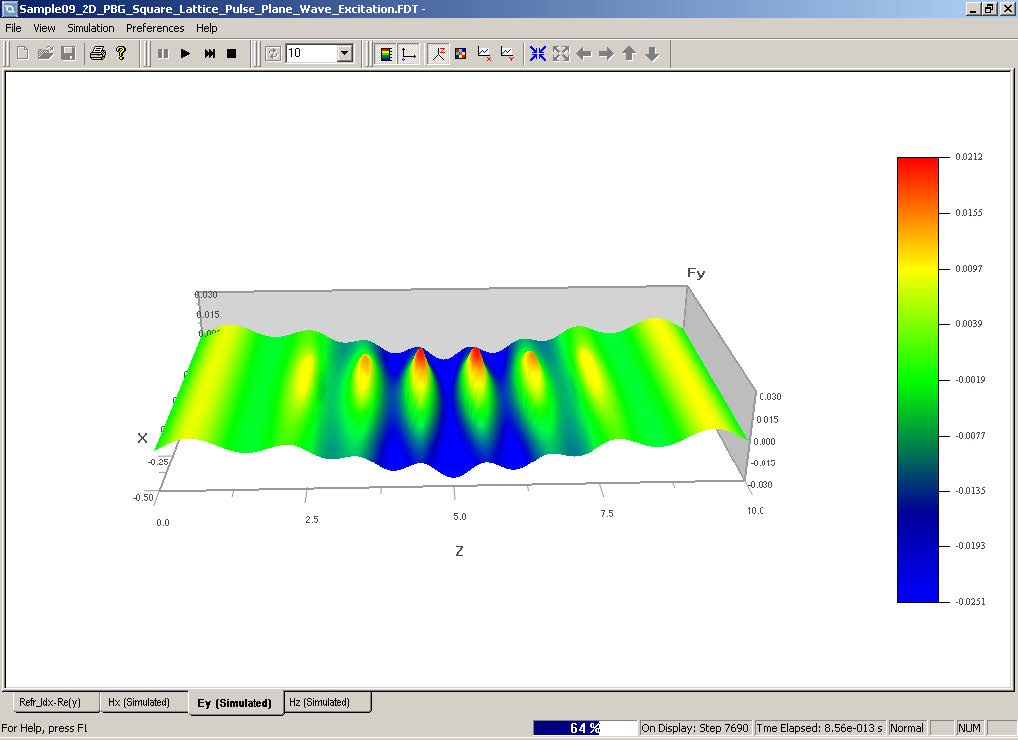The image size is (1018, 740).
Task: Open the color palette display settings
Action: [385, 54]
